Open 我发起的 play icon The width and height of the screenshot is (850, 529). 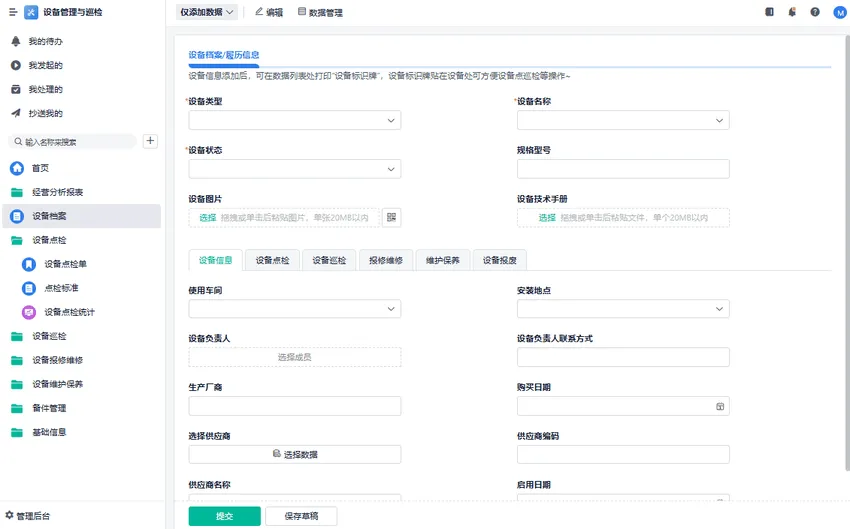point(16,65)
